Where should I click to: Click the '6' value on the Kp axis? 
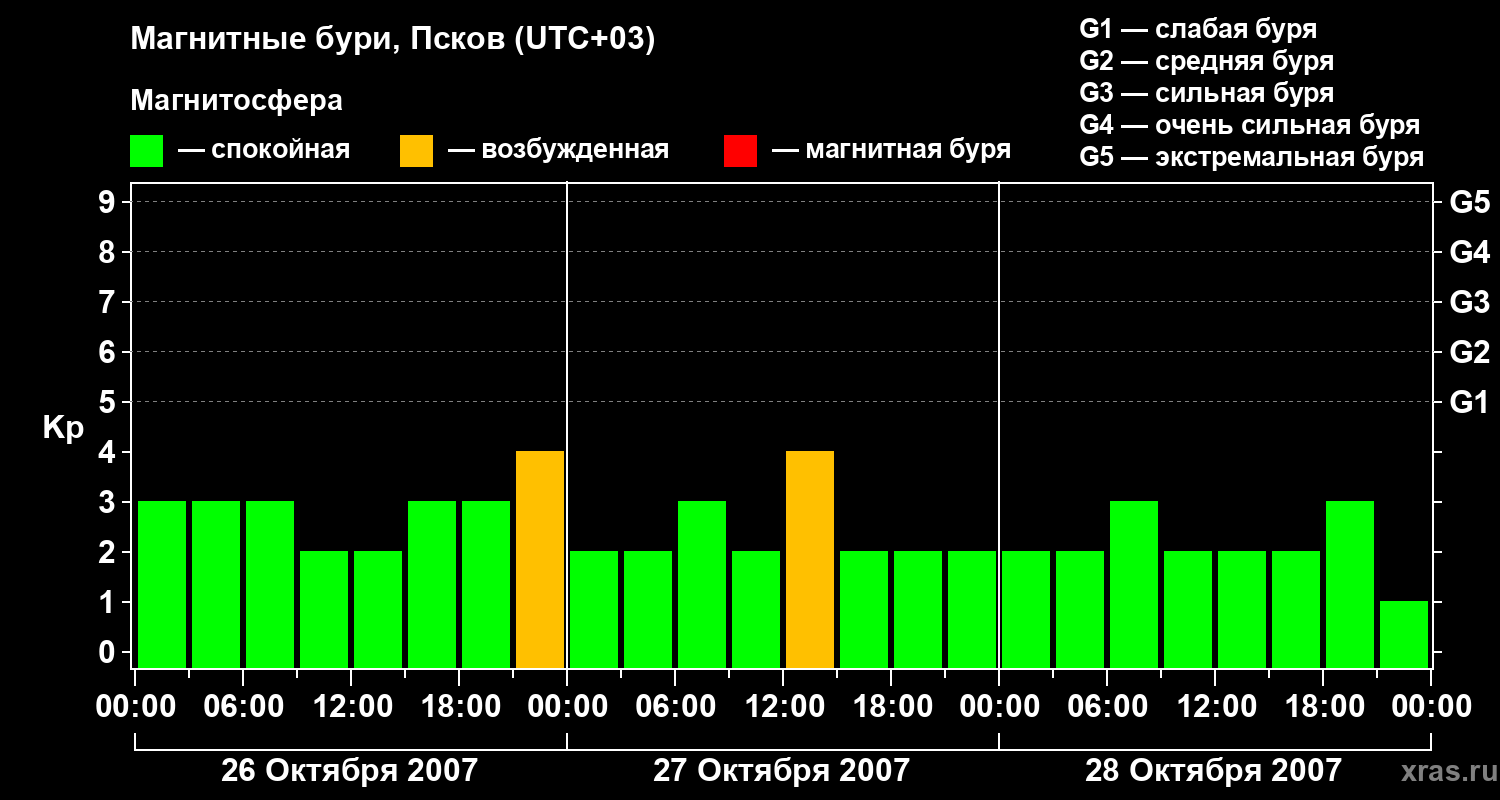[x=108, y=352]
